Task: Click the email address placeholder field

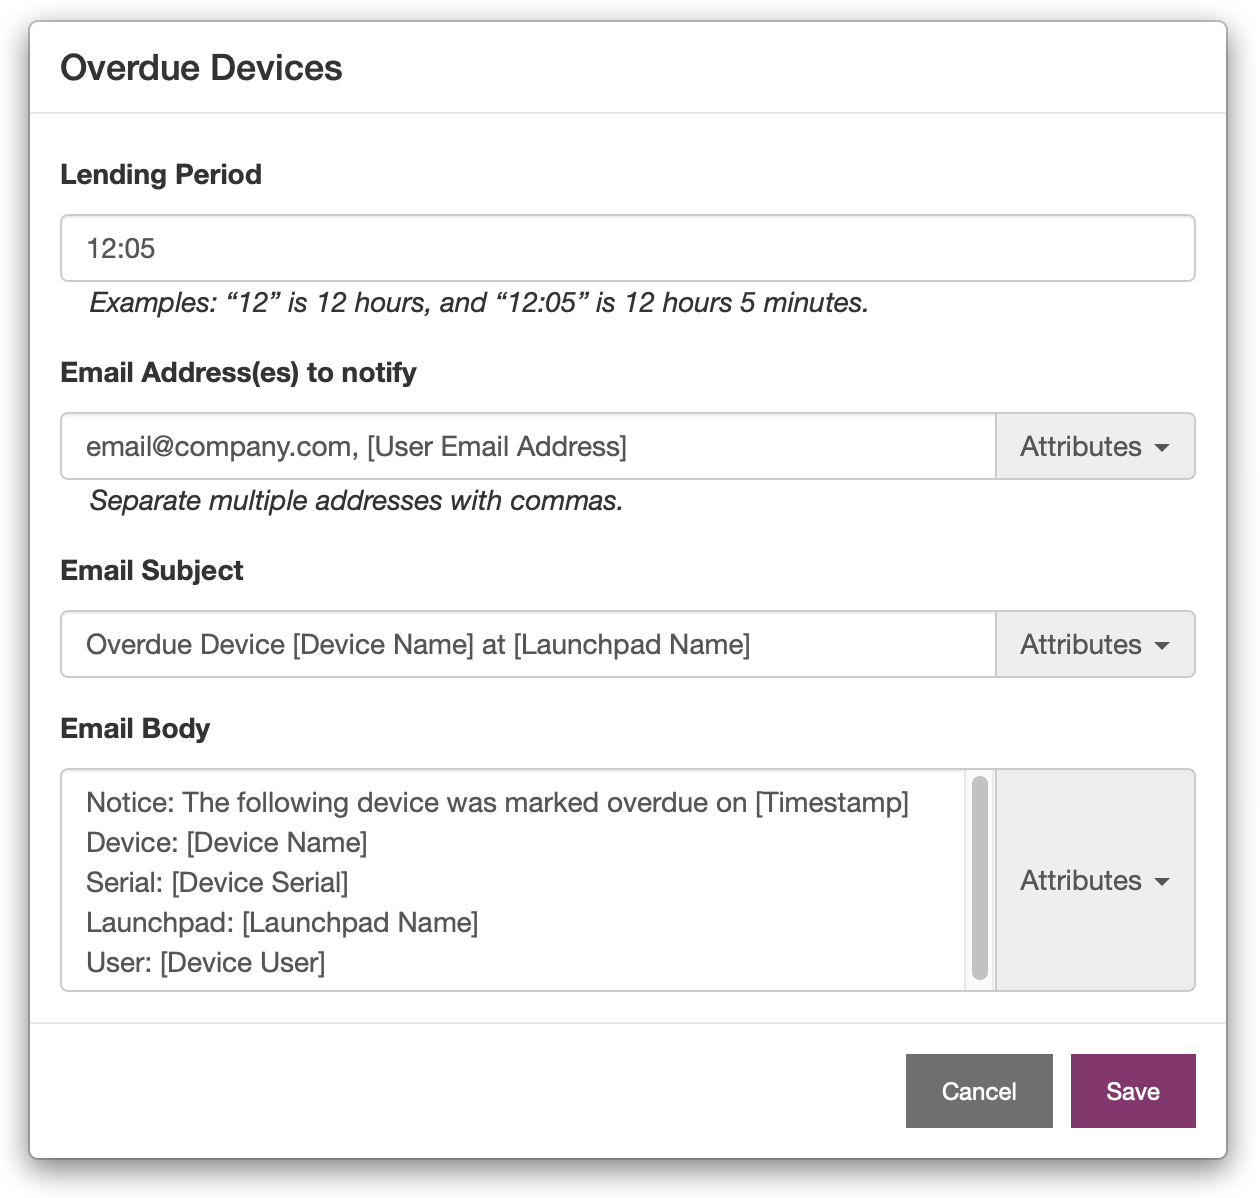Action: point(500,447)
